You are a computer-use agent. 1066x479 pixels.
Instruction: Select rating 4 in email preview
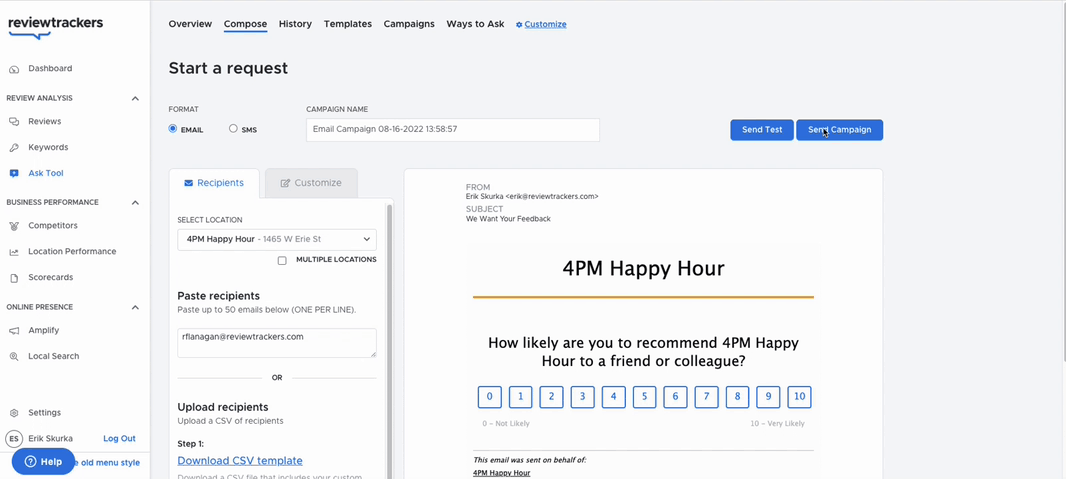click(x=613, y=397)
